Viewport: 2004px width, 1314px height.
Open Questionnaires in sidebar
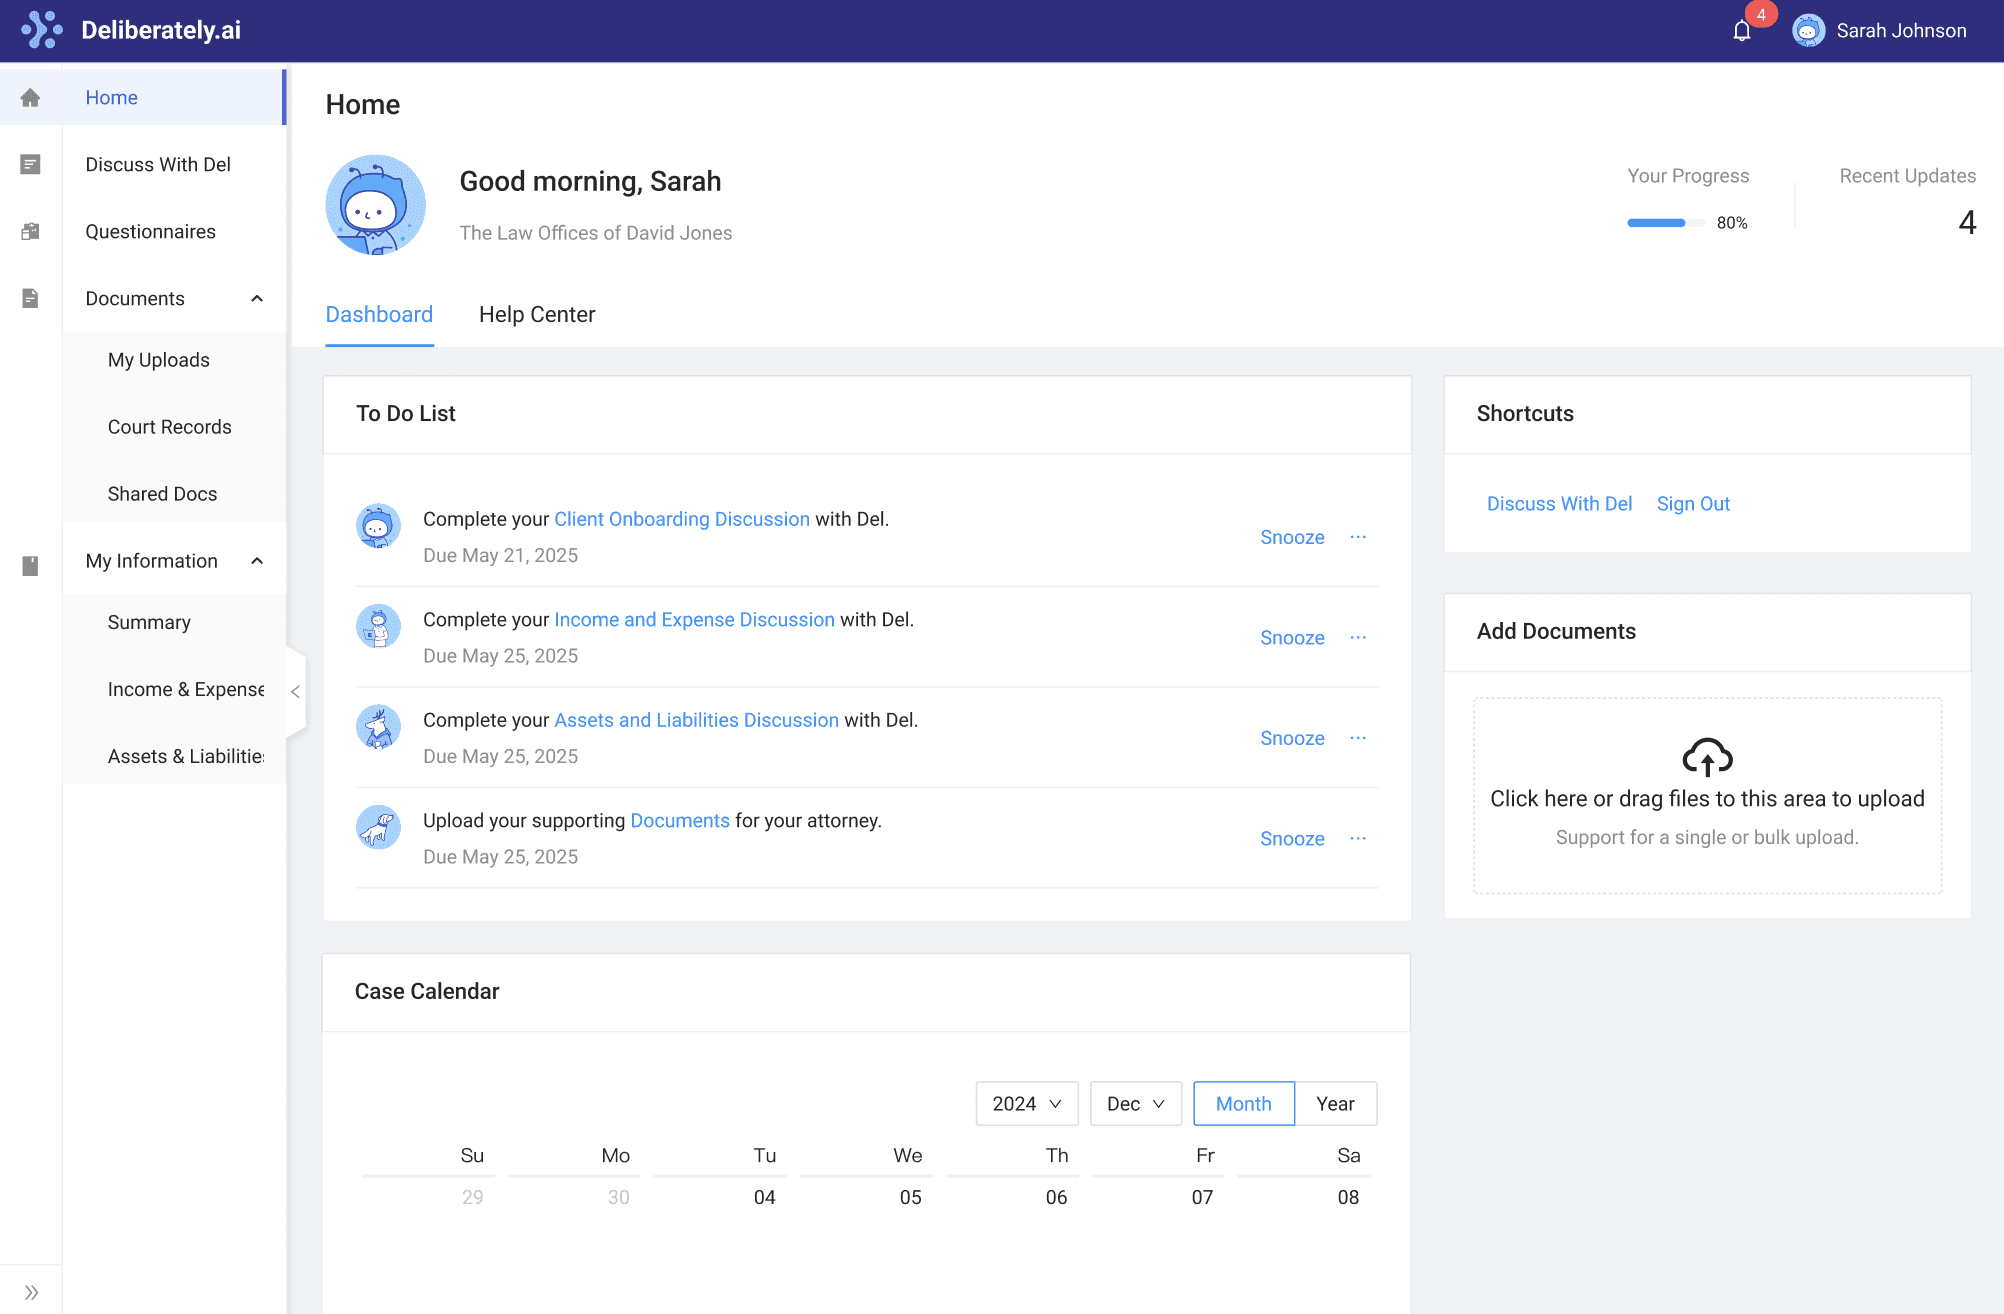(x=150, y=231)
